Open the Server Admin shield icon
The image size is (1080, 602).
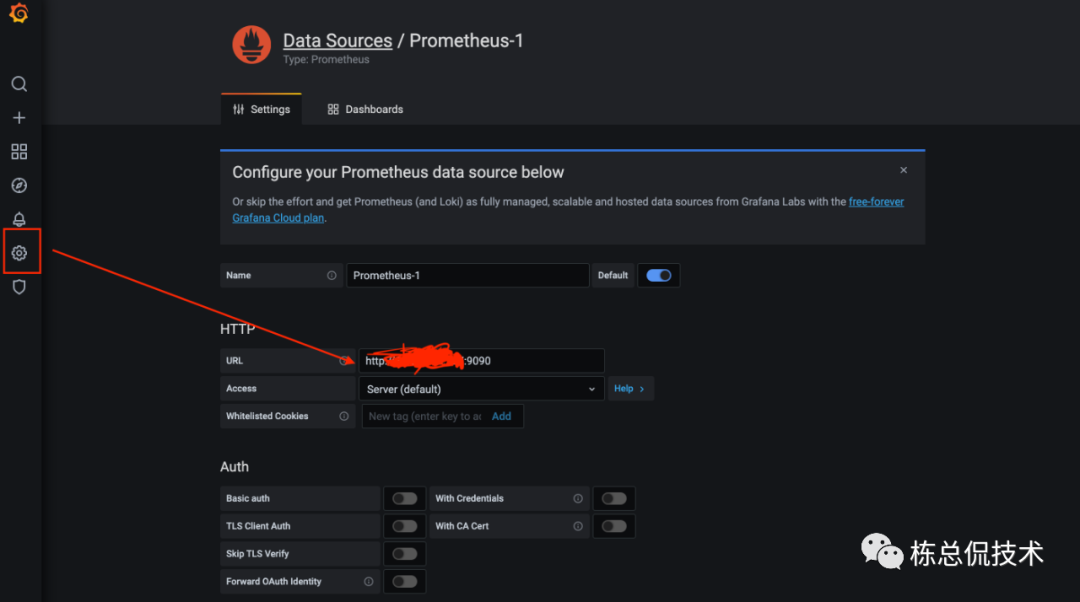point(19,287)
